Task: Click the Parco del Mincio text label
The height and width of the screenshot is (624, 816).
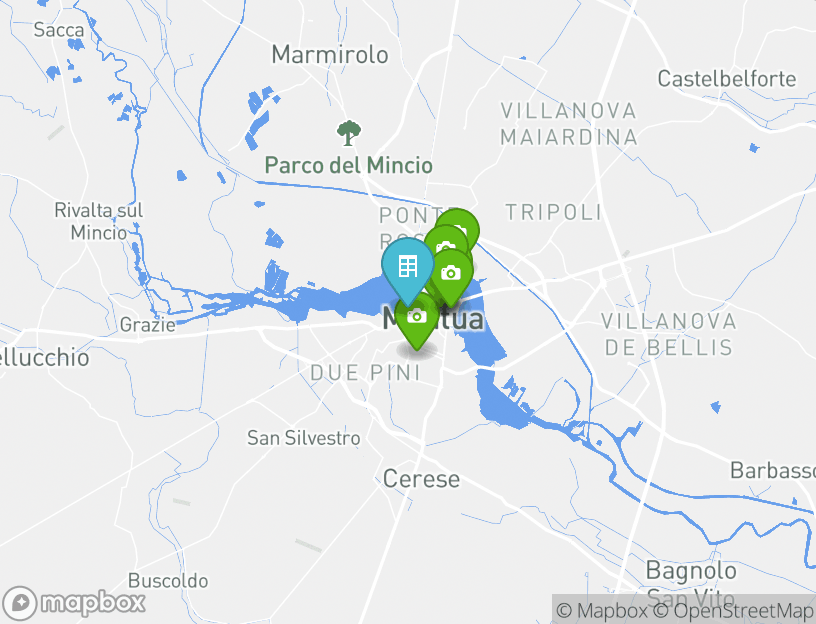Action: tap(349, 165)
